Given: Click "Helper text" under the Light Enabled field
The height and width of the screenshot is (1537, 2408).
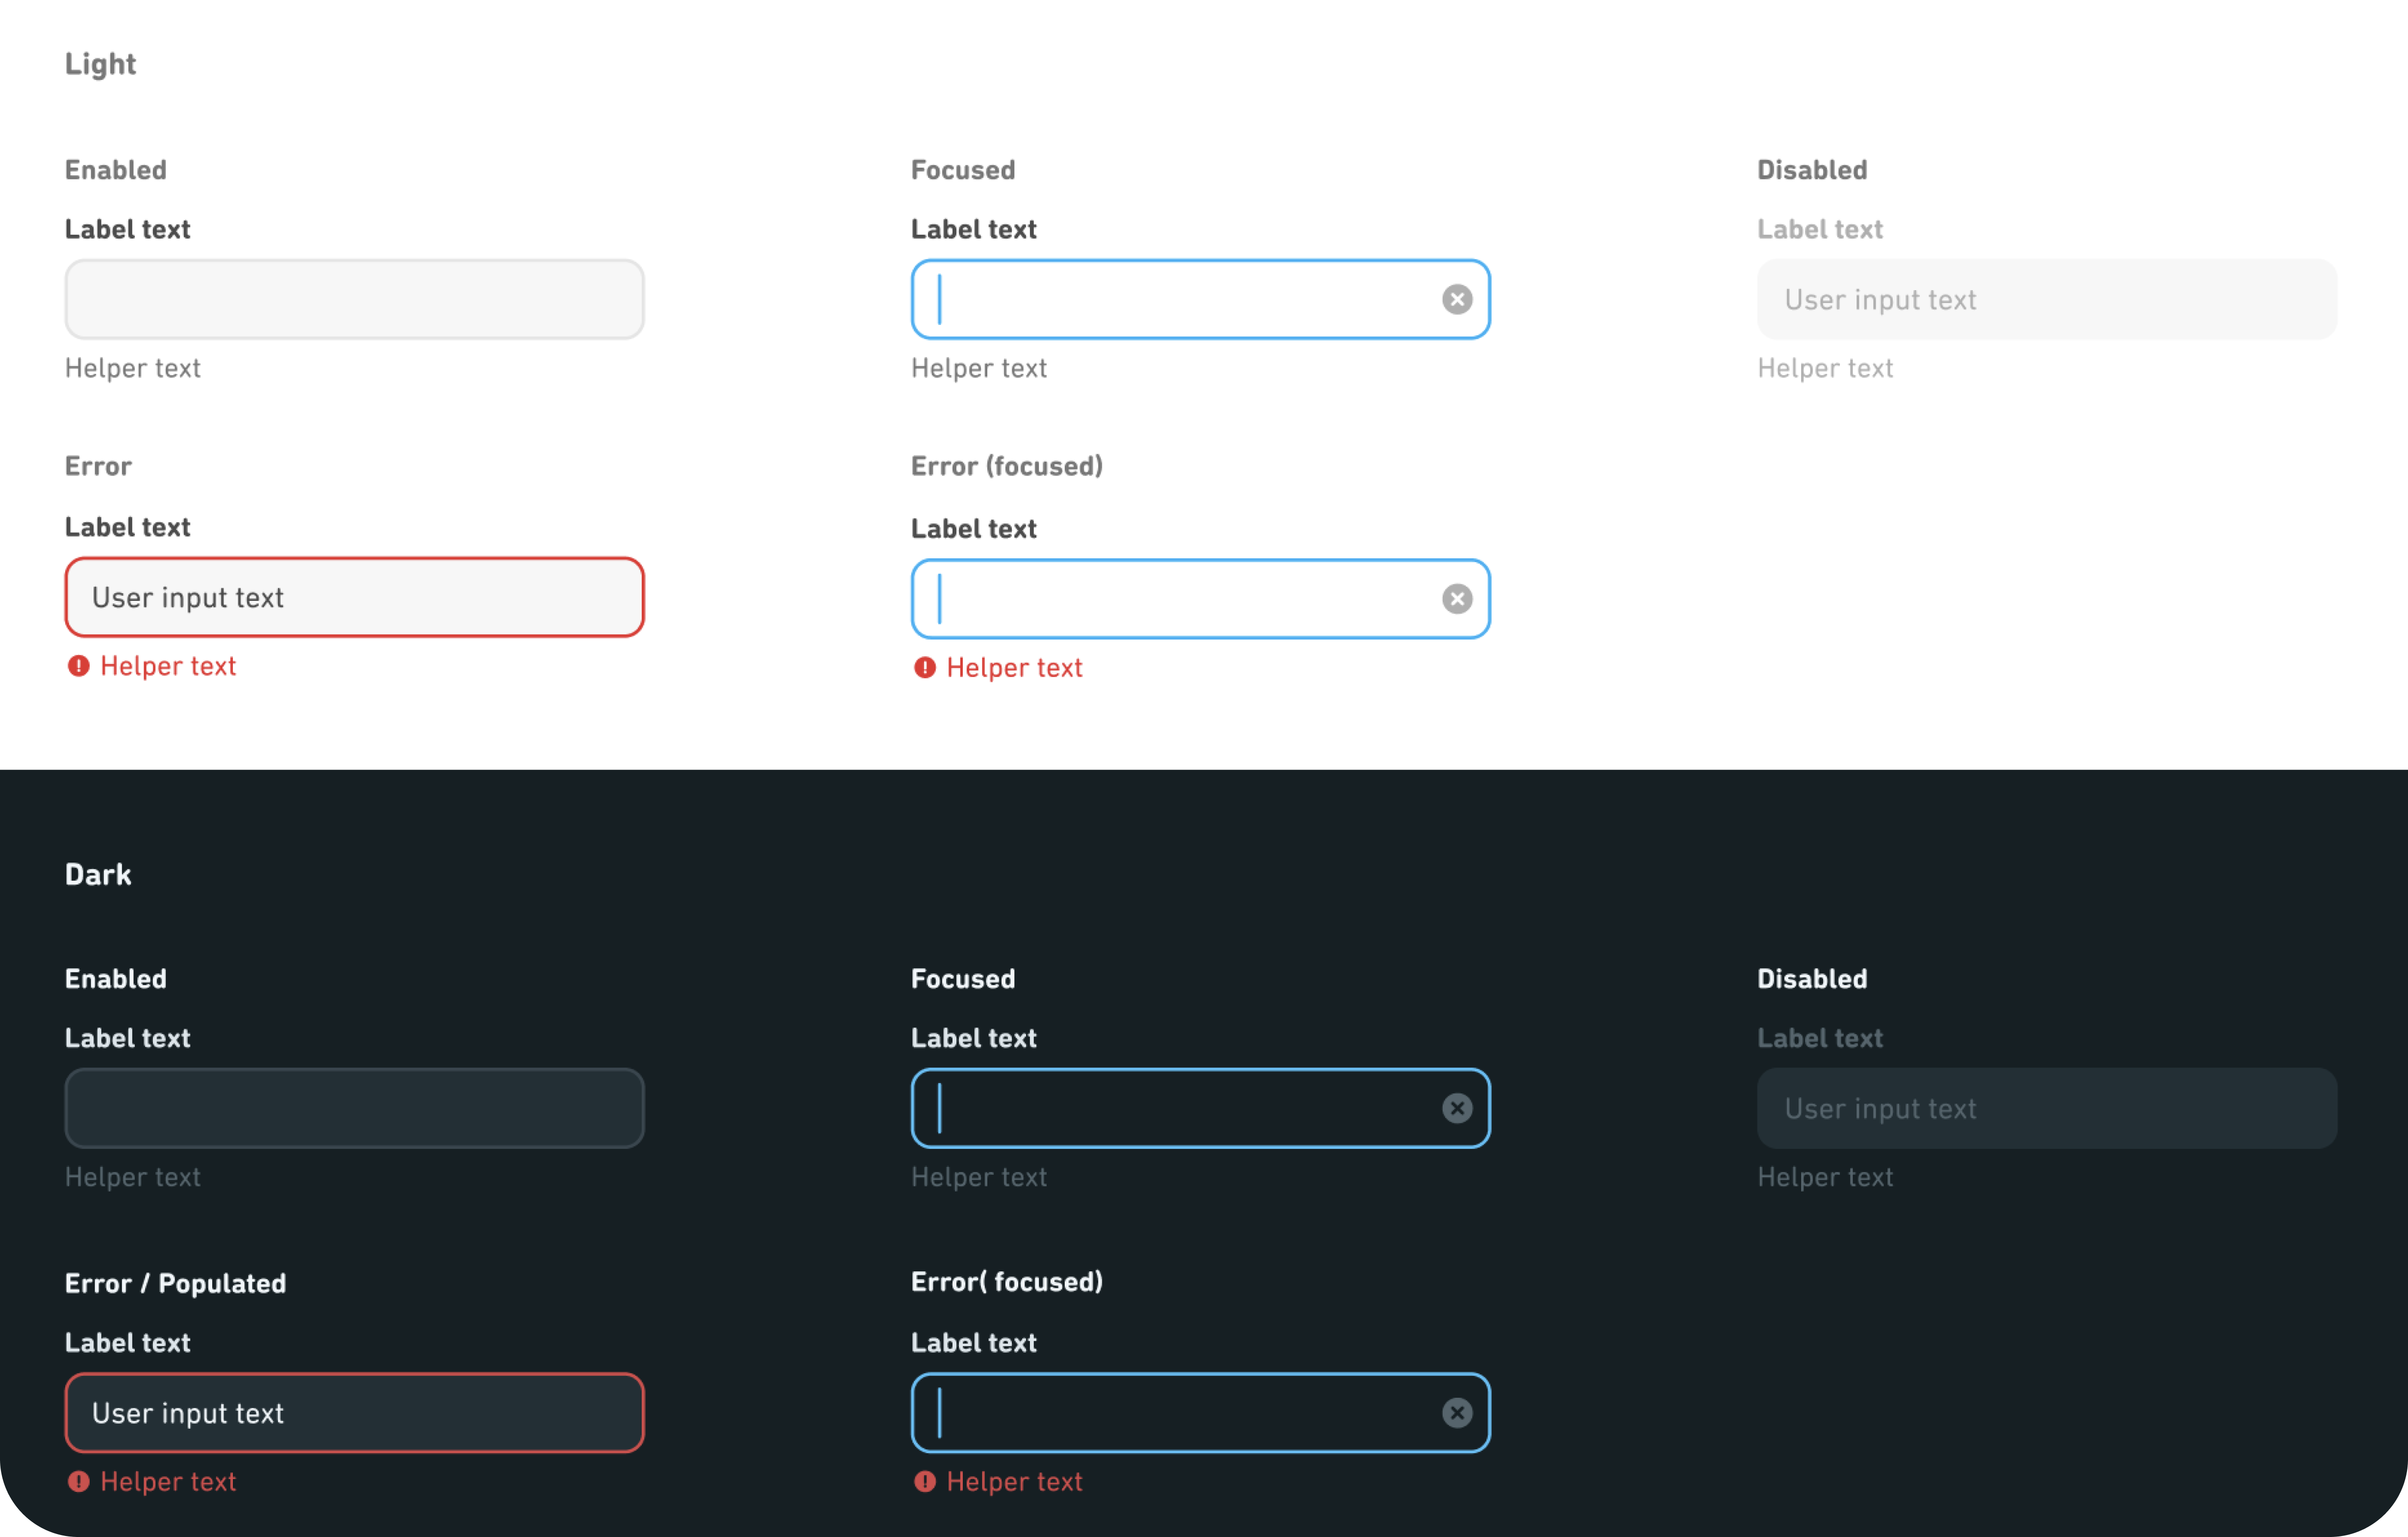Looking at the screenshot, I should (133, 368).
